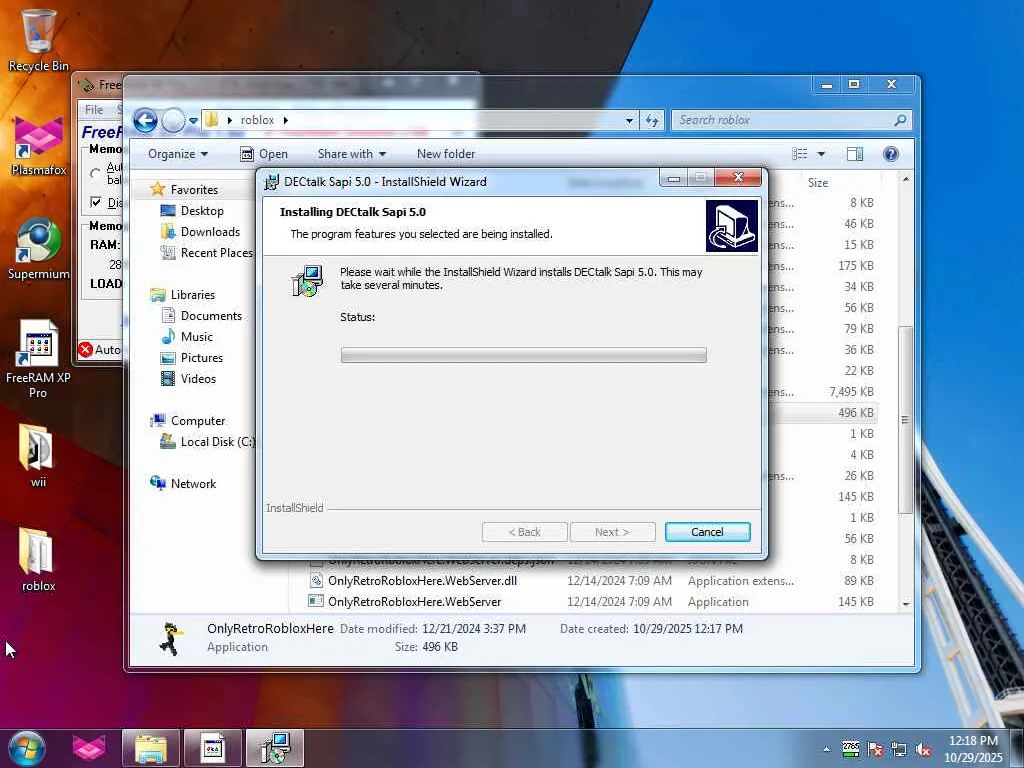Open recent pages dropdown next to Forward
Image resolution: width=1024 pixels, height=768 pixels.
pos(193,121)
